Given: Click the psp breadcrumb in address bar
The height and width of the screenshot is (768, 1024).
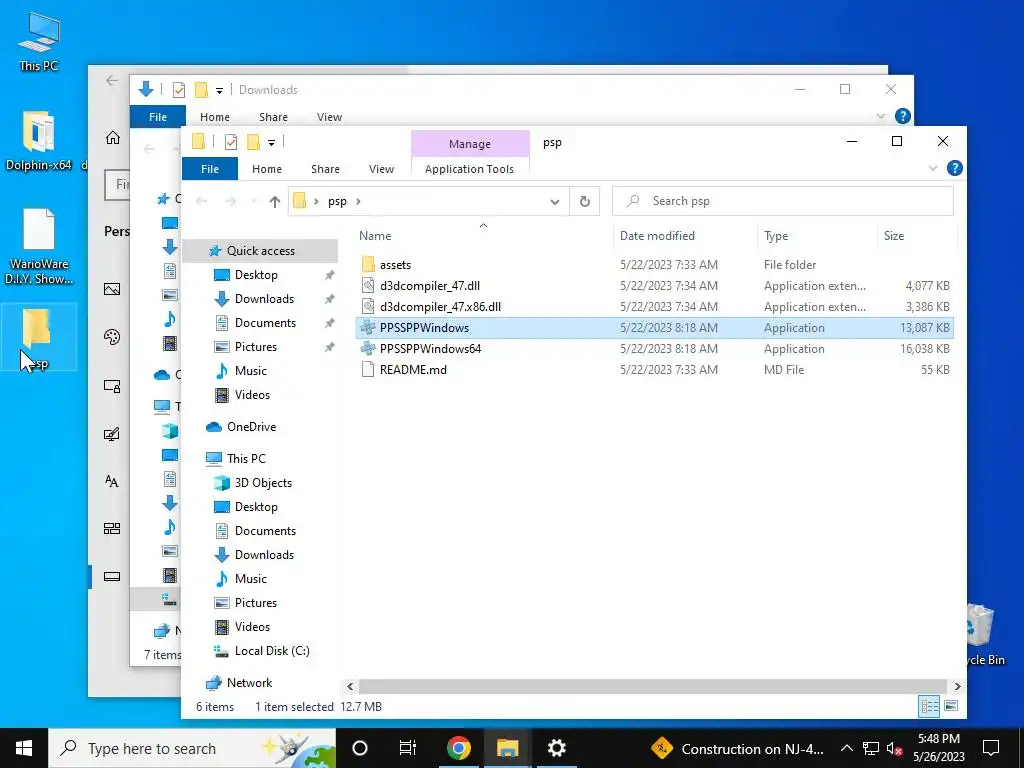Looking at the screenshot, I should pyautogui.click(x=337, y=202).
